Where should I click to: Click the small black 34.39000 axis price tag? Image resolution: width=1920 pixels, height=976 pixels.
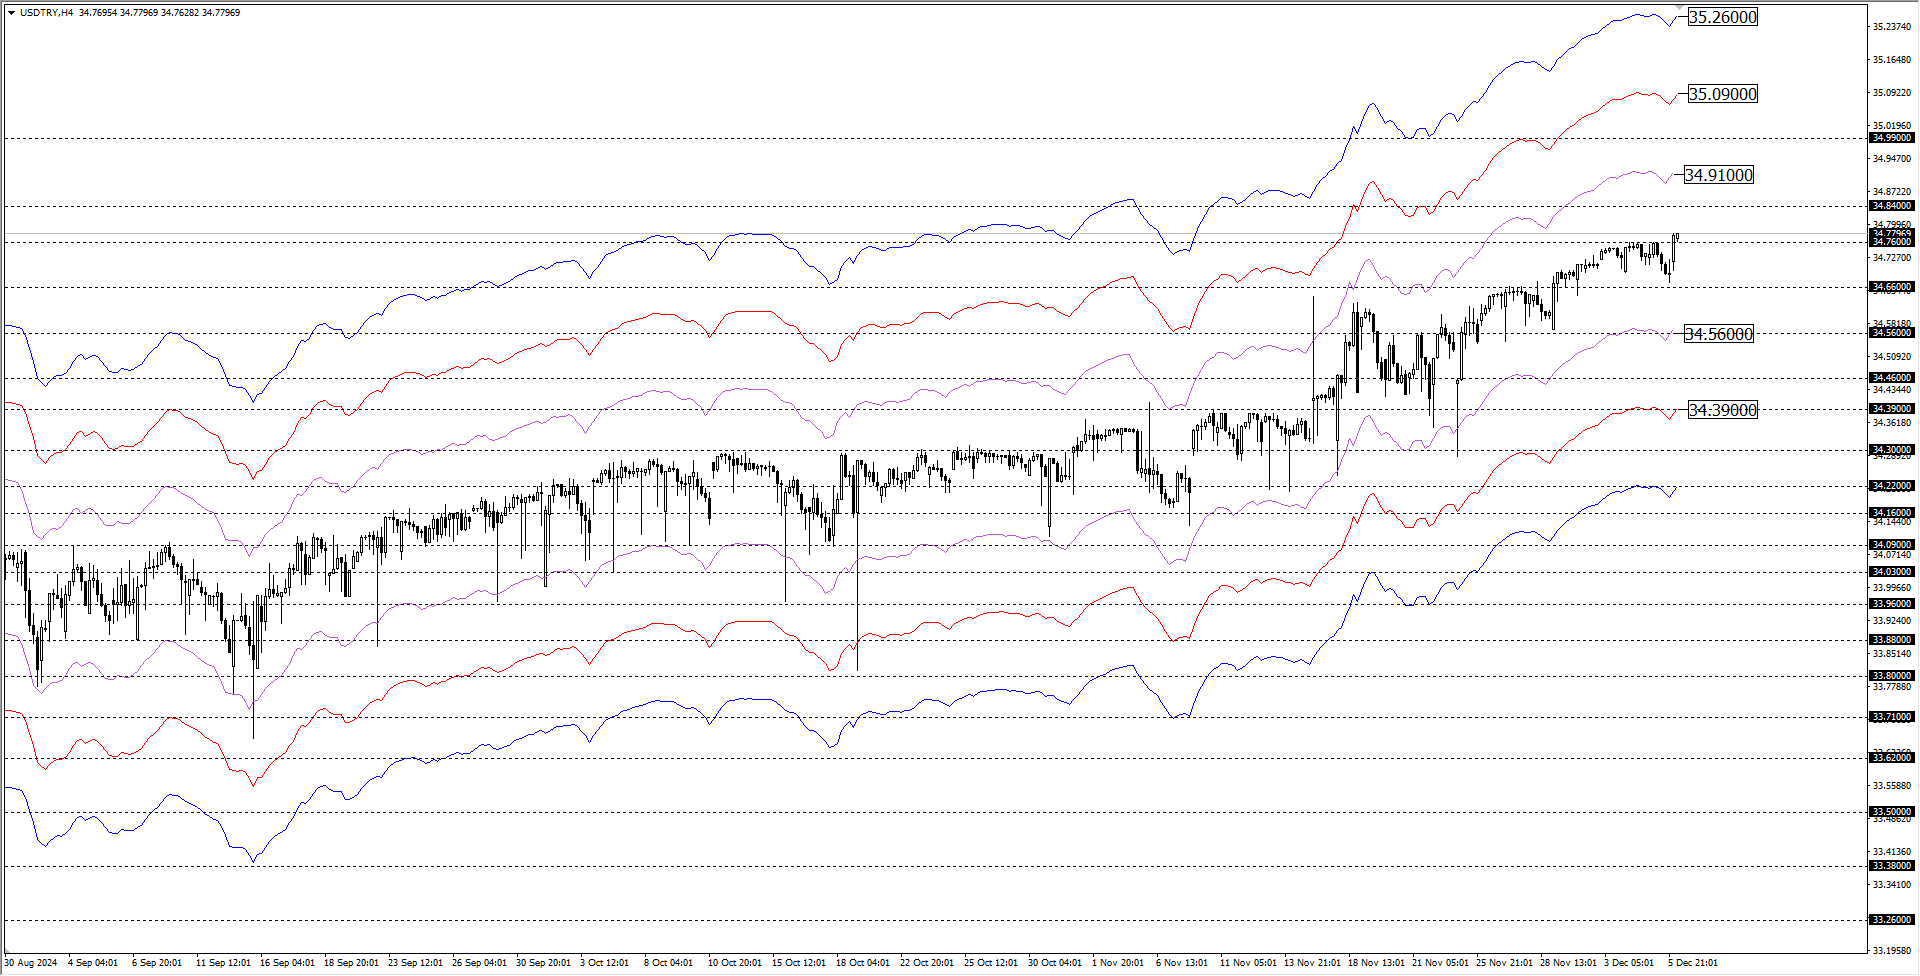click(x=1892, y=409)
